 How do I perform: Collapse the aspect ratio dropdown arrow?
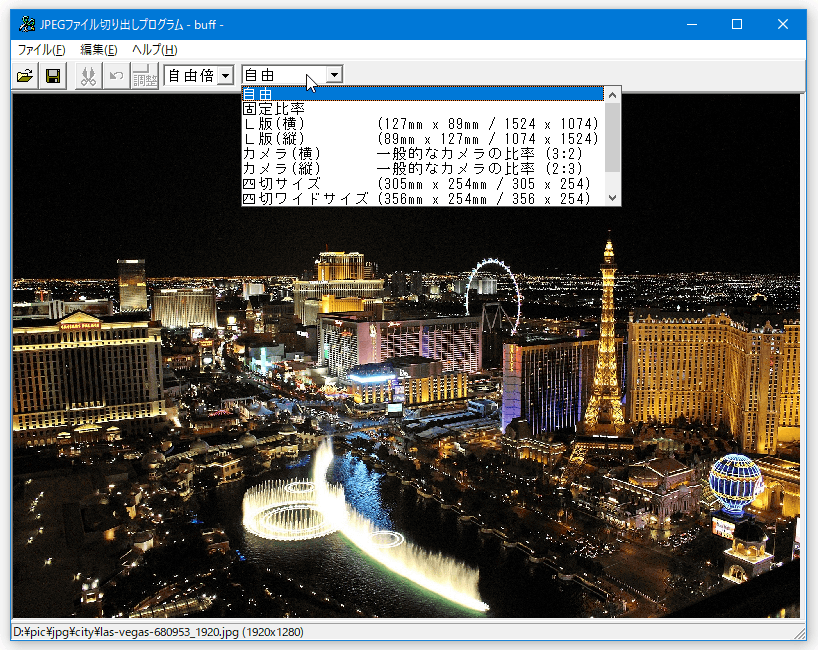[x=334, y=75]
